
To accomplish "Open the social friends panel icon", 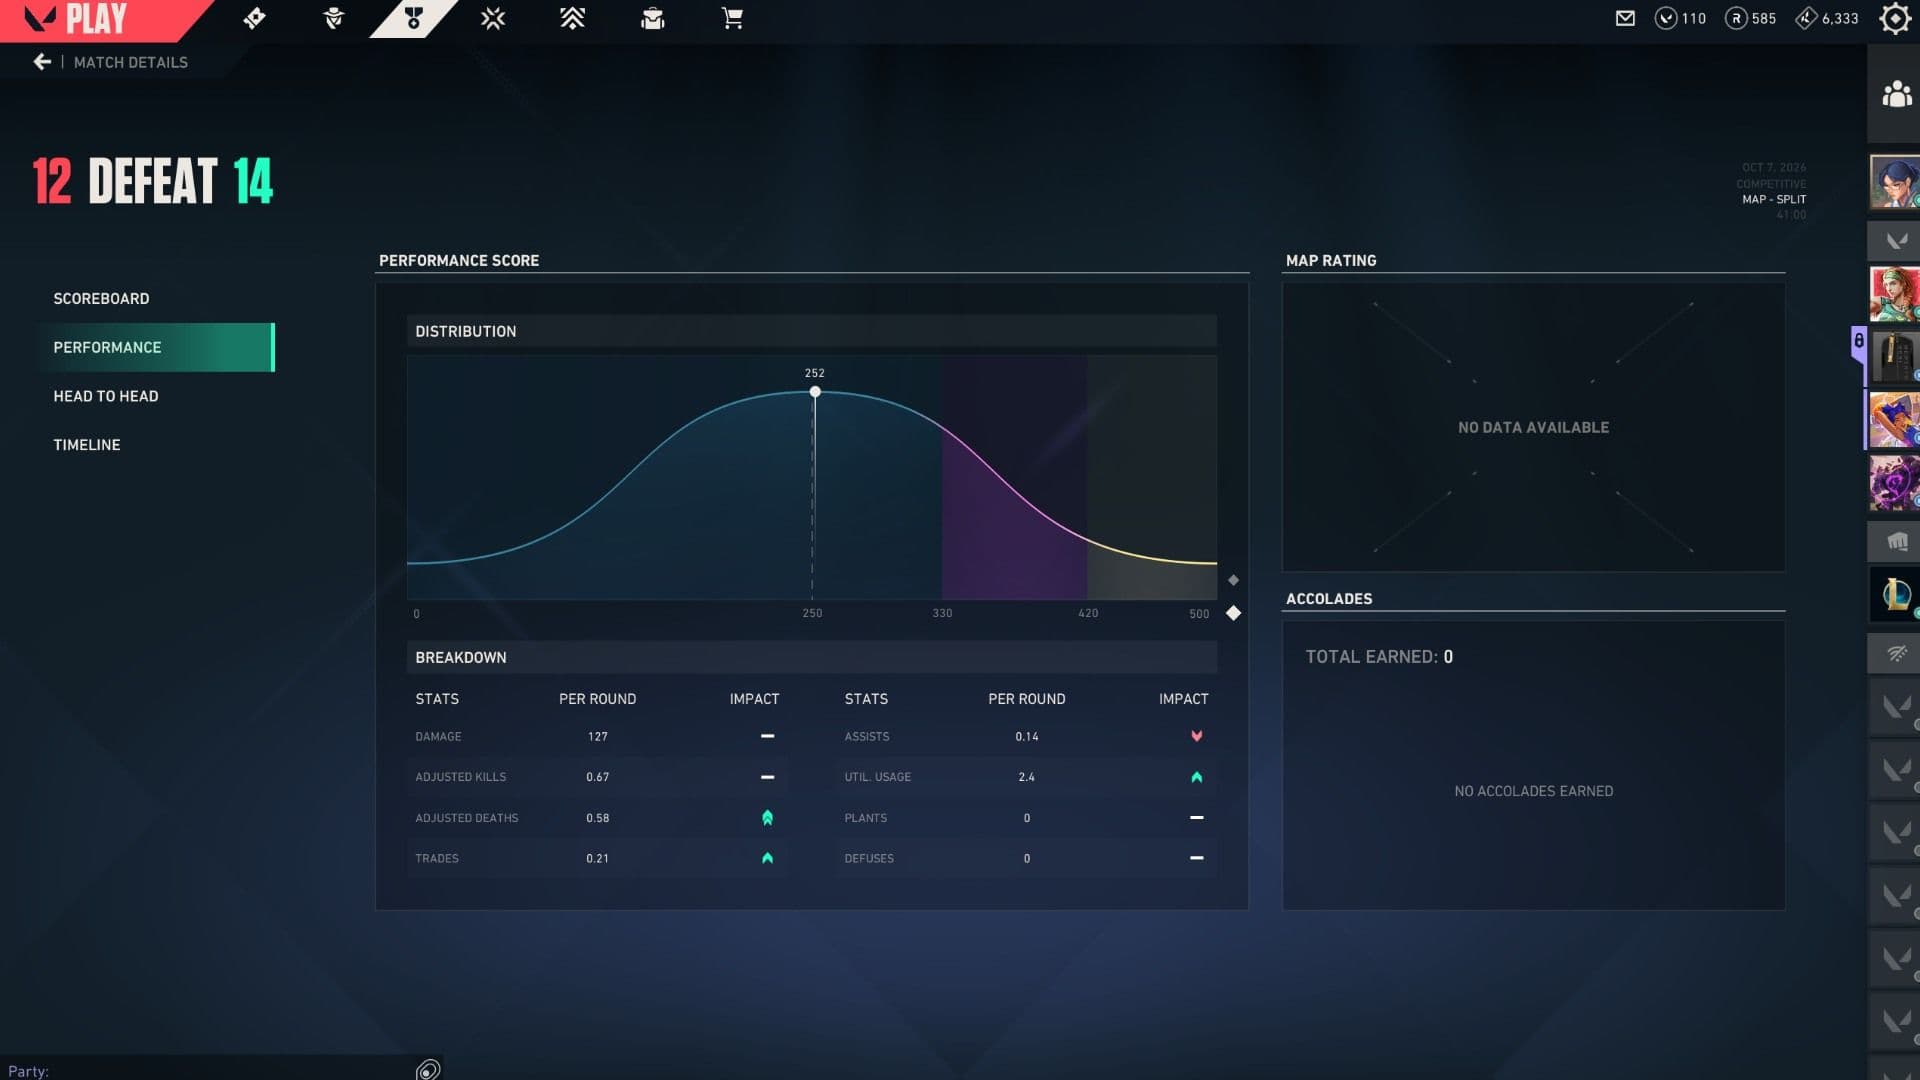I will click(1896, 94).
